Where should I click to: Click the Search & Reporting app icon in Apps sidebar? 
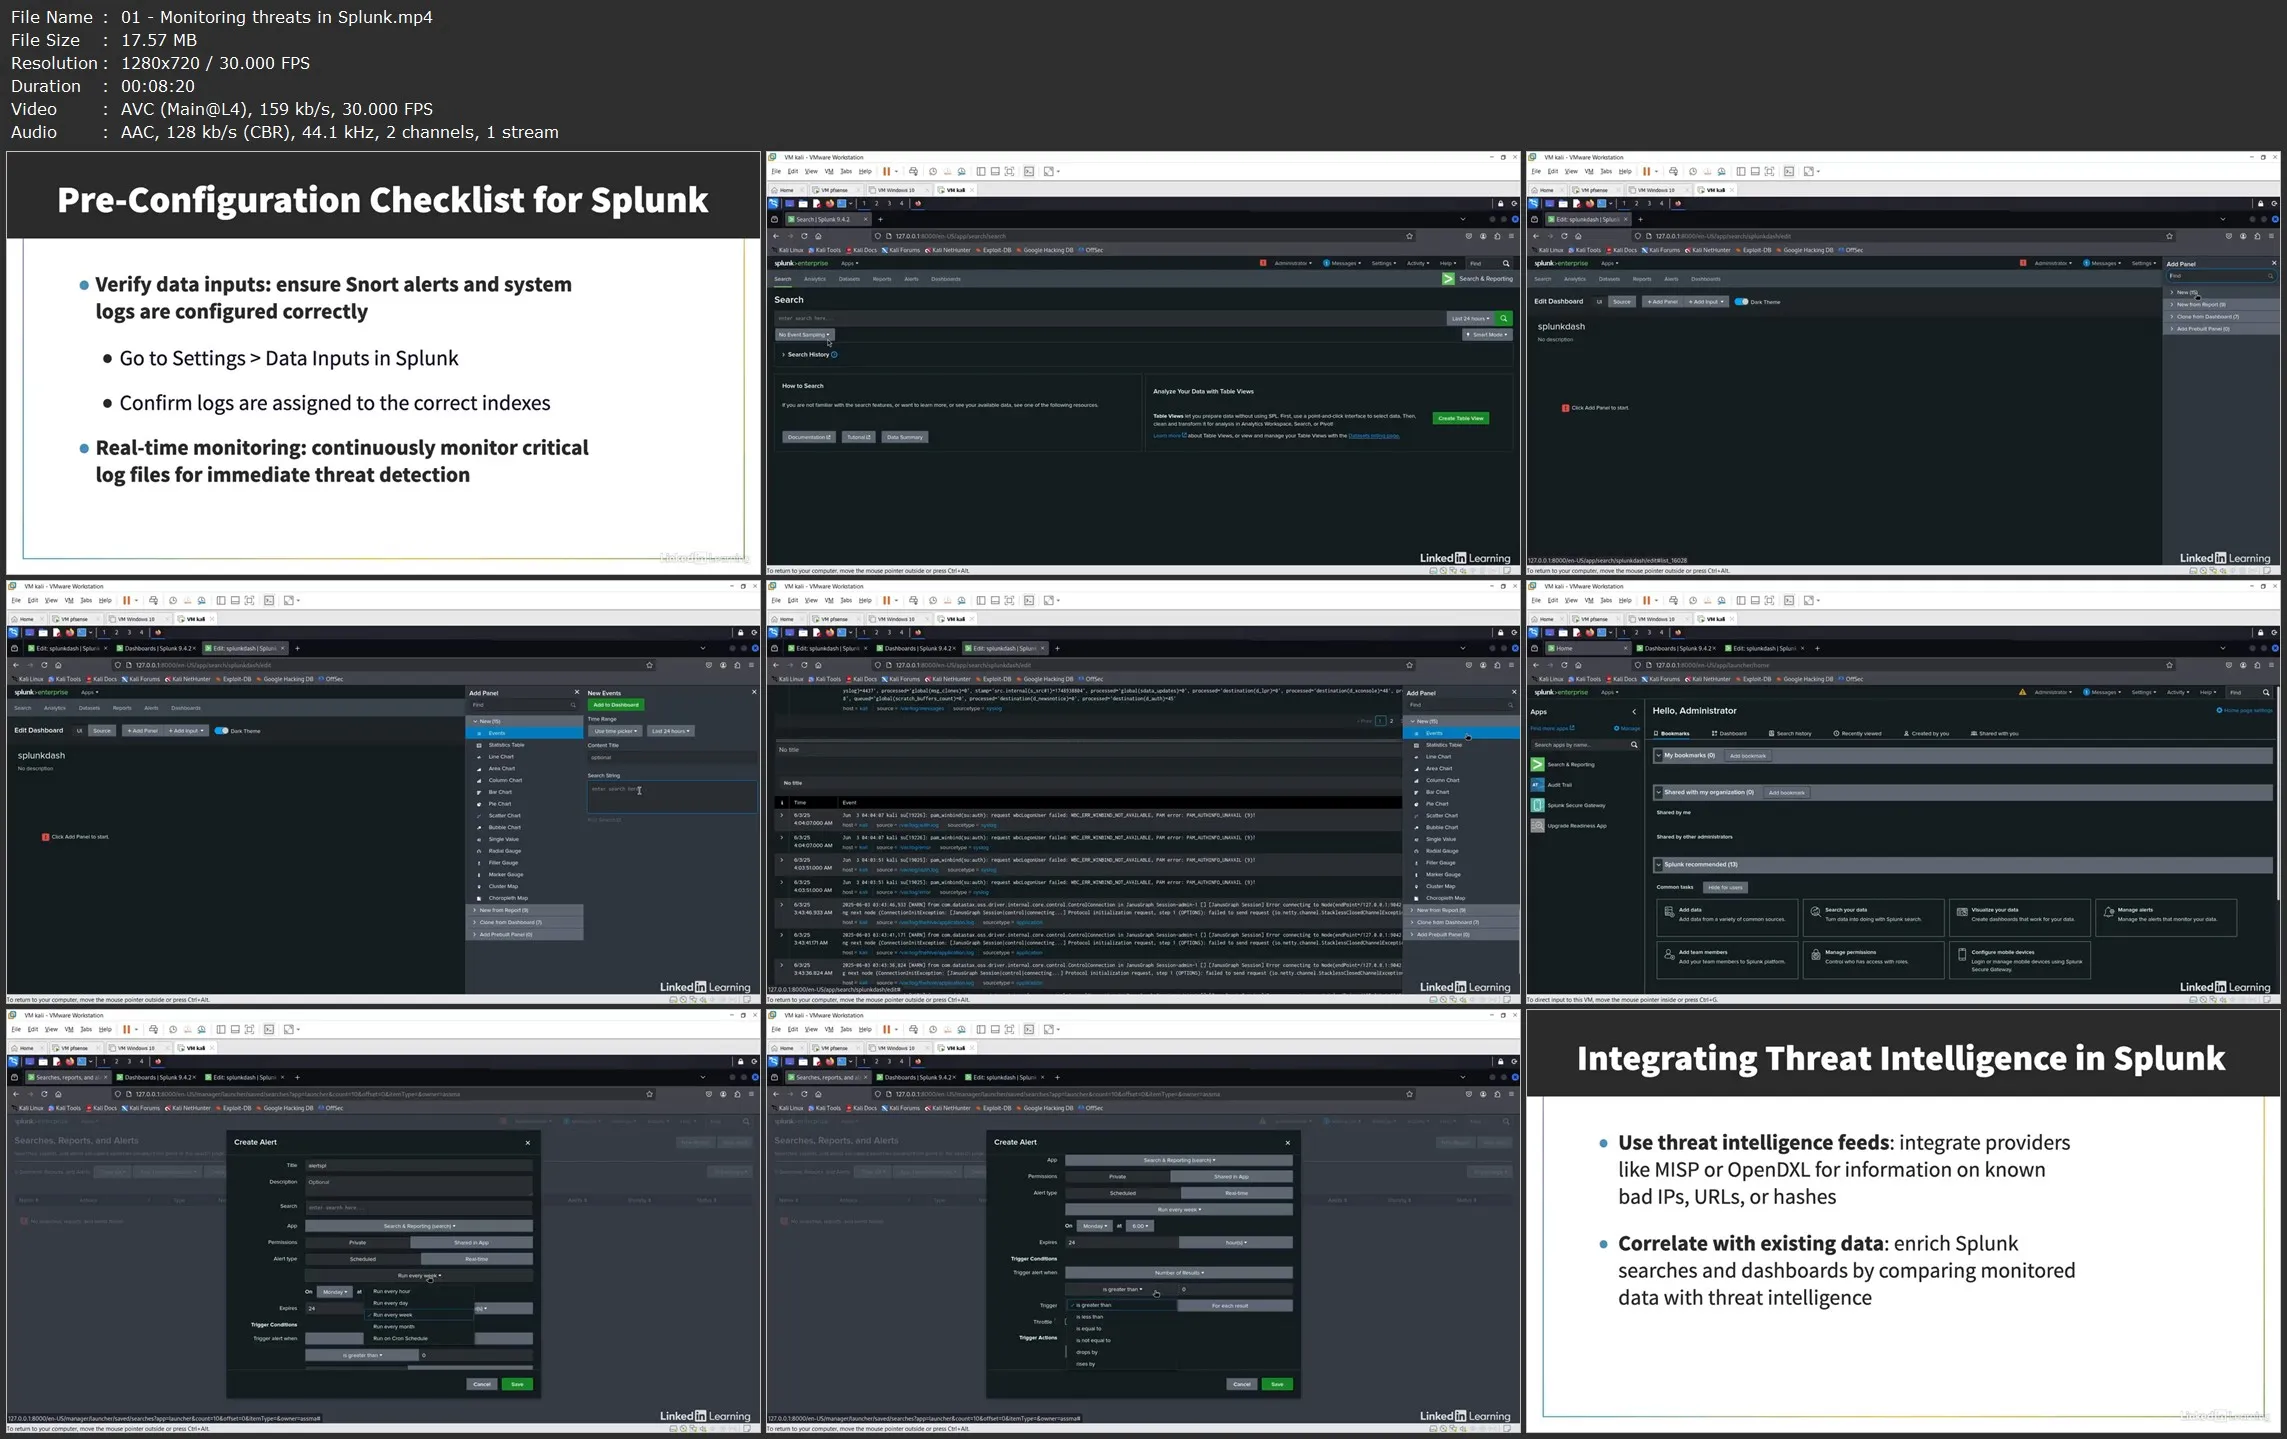click(x=1537, y=764)
